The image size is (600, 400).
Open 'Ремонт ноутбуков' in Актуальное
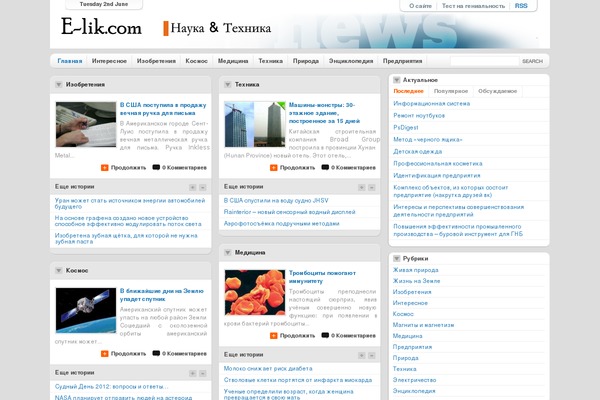(x=419, y=115)
